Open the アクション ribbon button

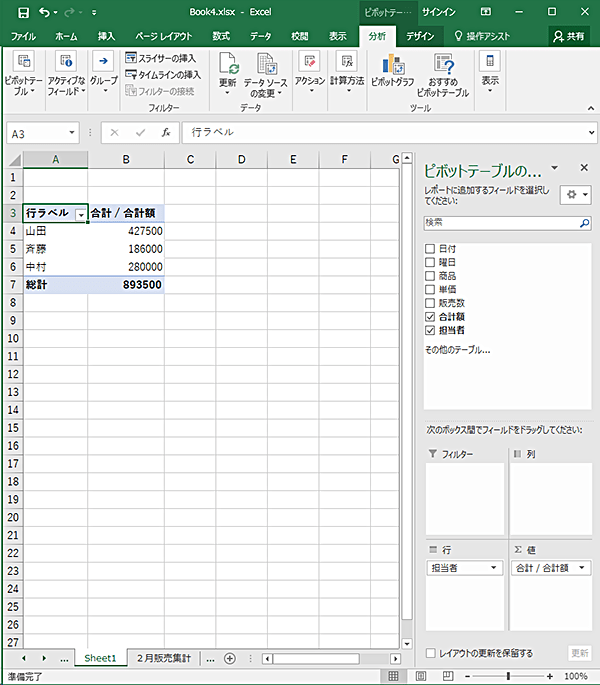pos(310,73)
